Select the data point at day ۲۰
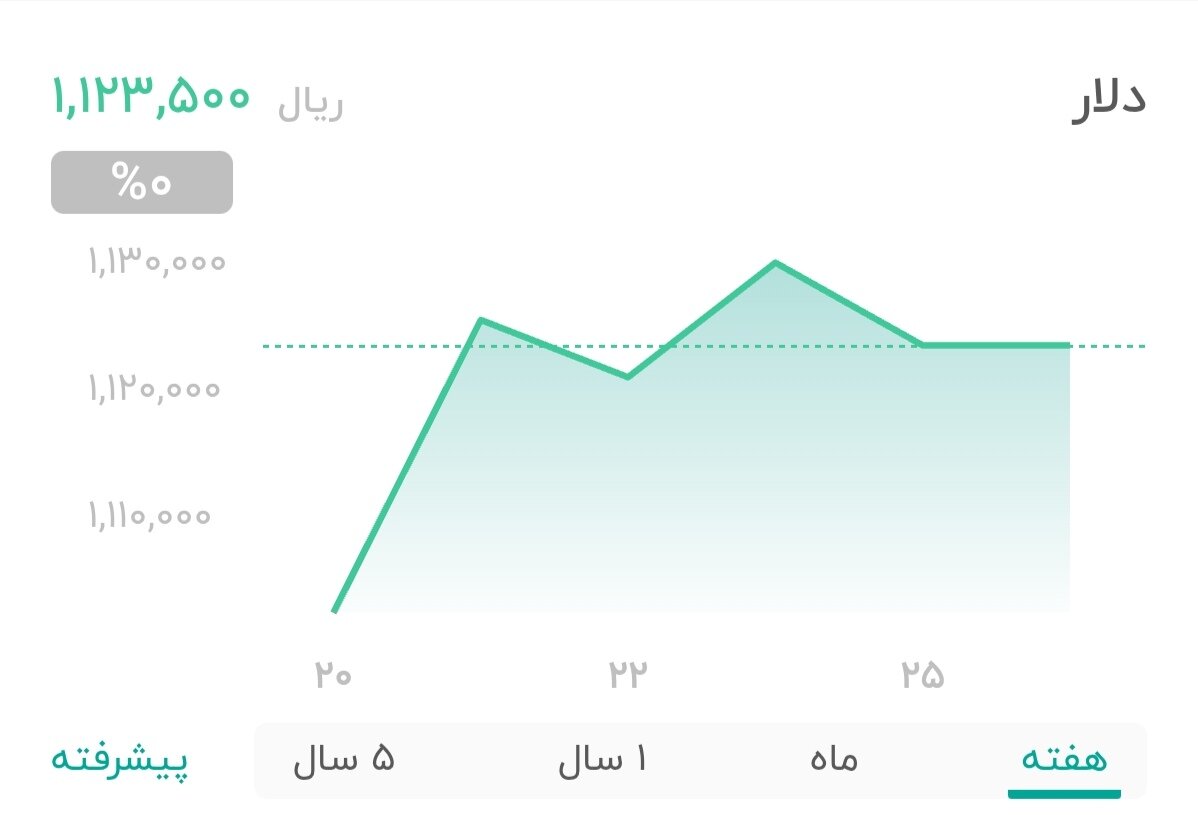Image resolution: width=1198 pixels, height=815 pixels. pos(337,608)
